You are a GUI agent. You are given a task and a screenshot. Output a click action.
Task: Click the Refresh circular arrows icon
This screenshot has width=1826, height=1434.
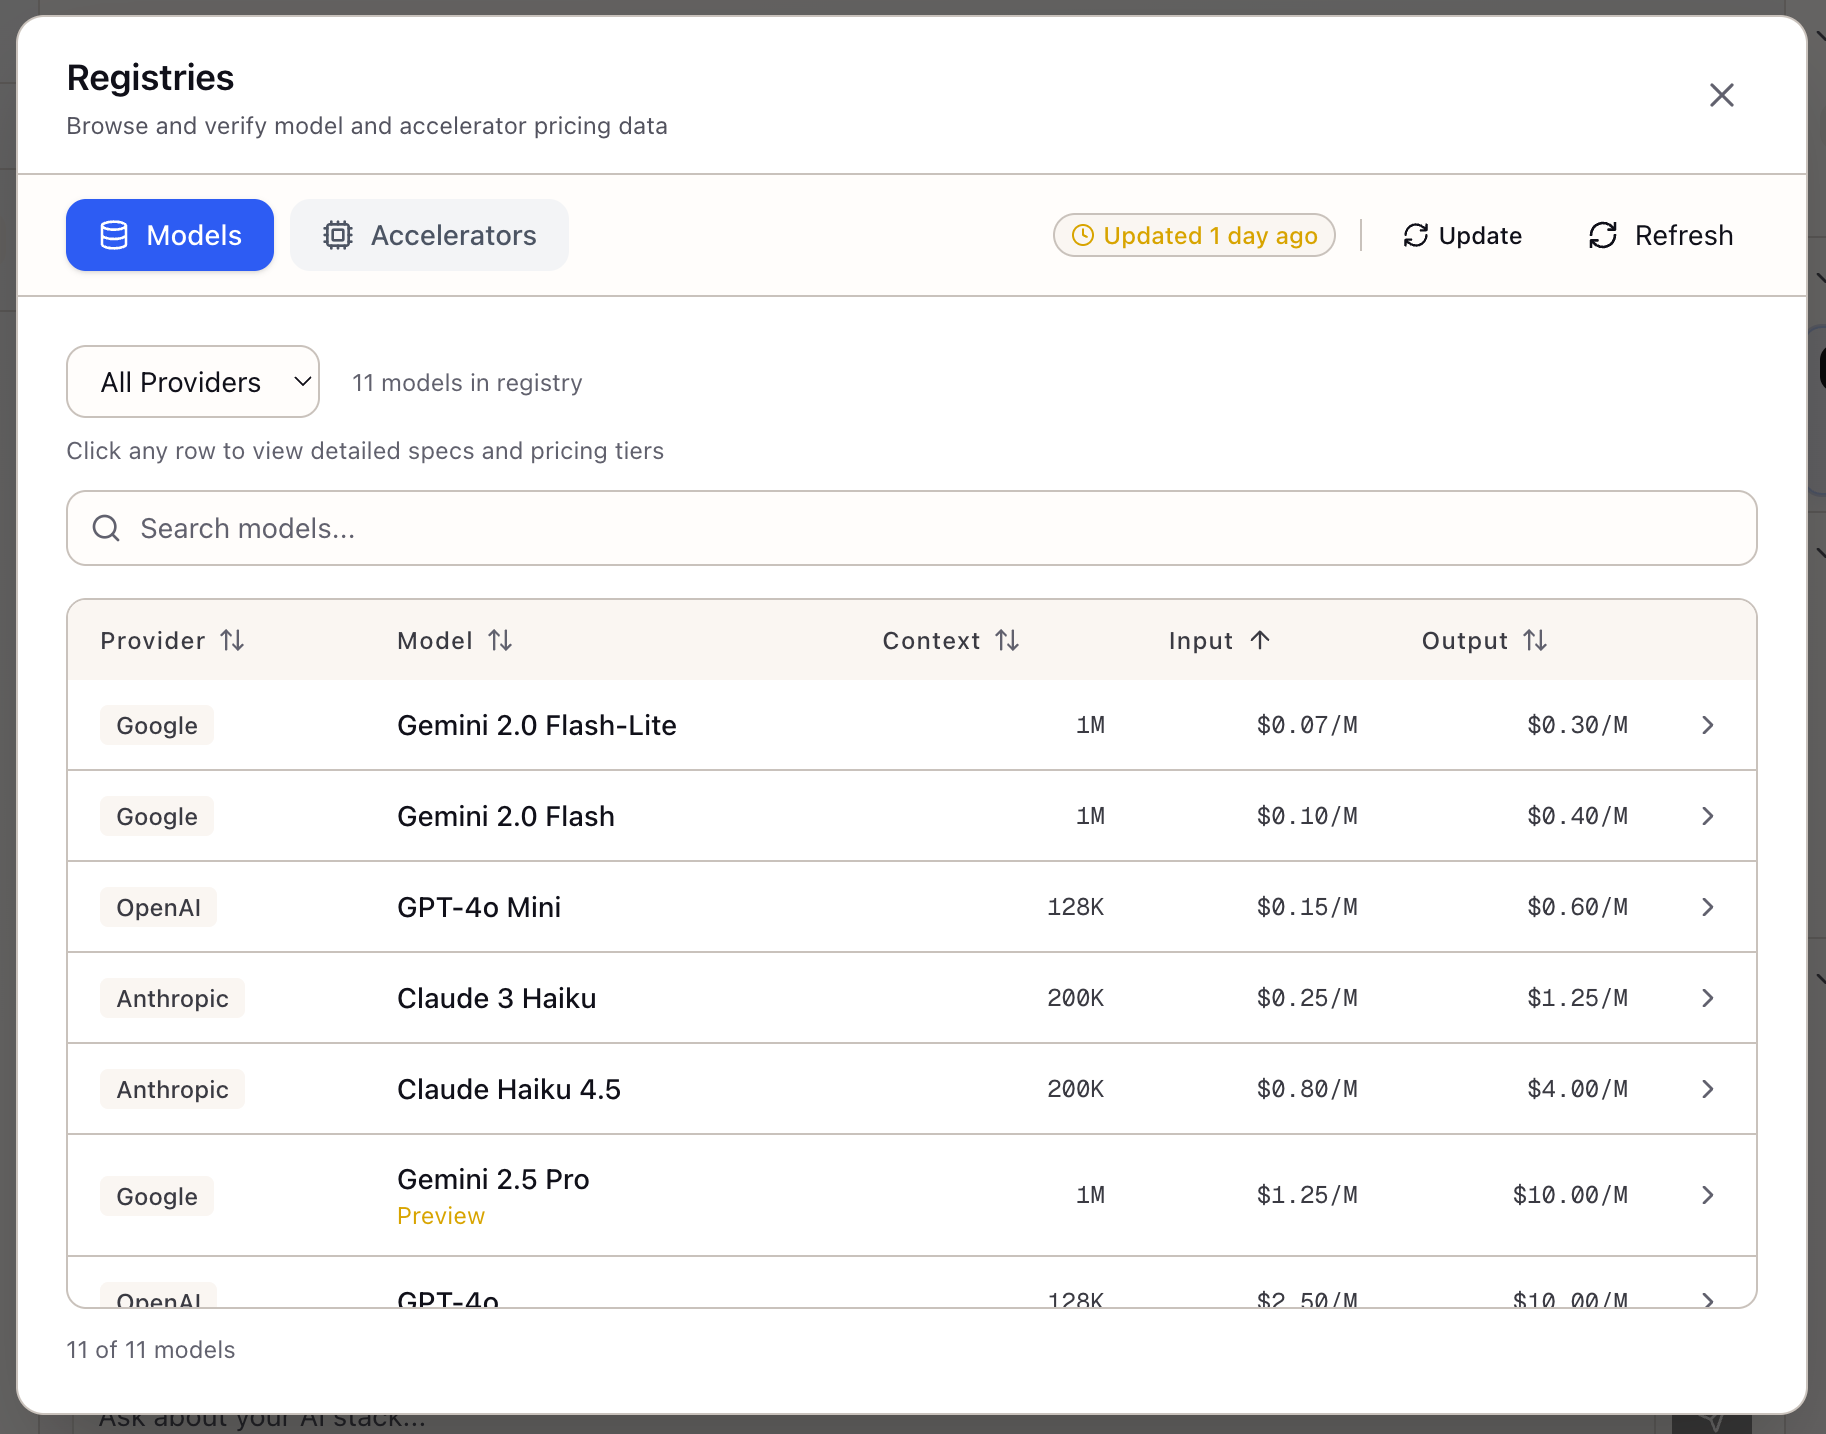click(x=1603, y=235)
